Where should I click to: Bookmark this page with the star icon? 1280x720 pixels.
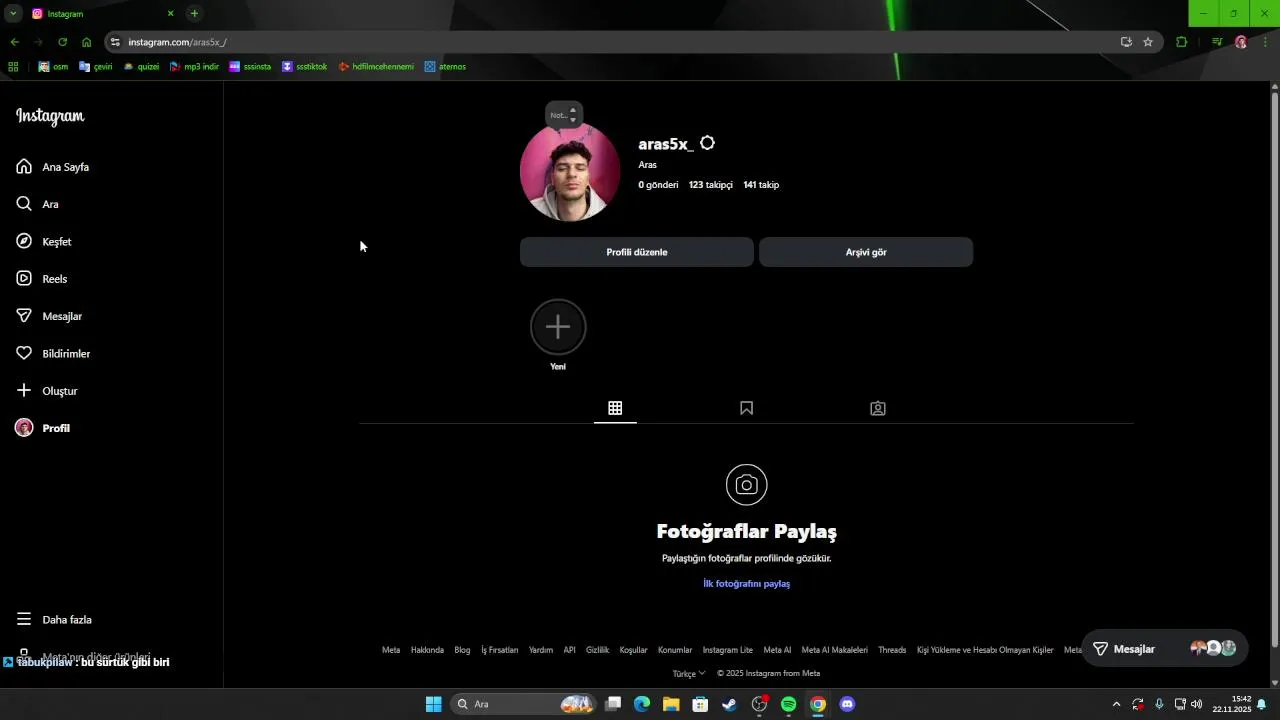1148,42
